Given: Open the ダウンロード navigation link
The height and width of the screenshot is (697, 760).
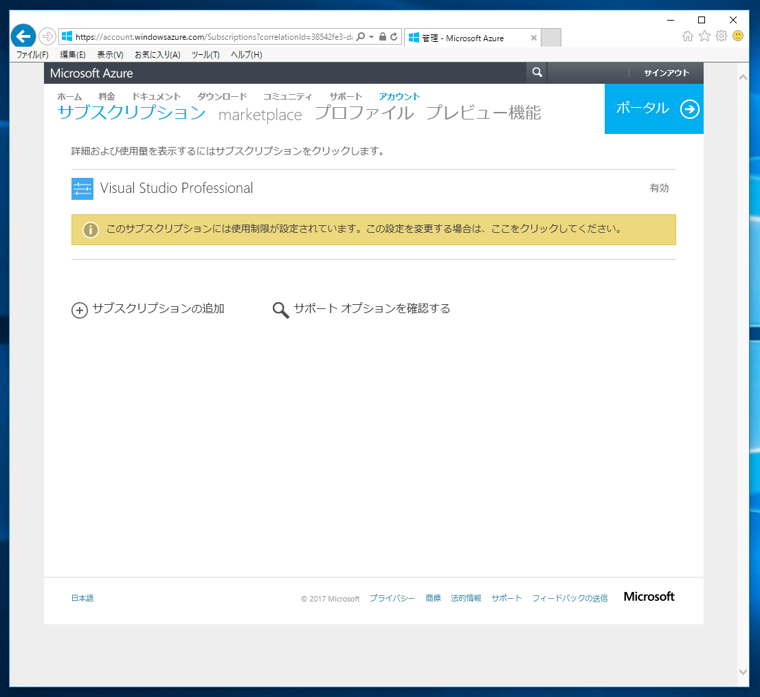Looking at the screenshot, I should coord(222,96).
